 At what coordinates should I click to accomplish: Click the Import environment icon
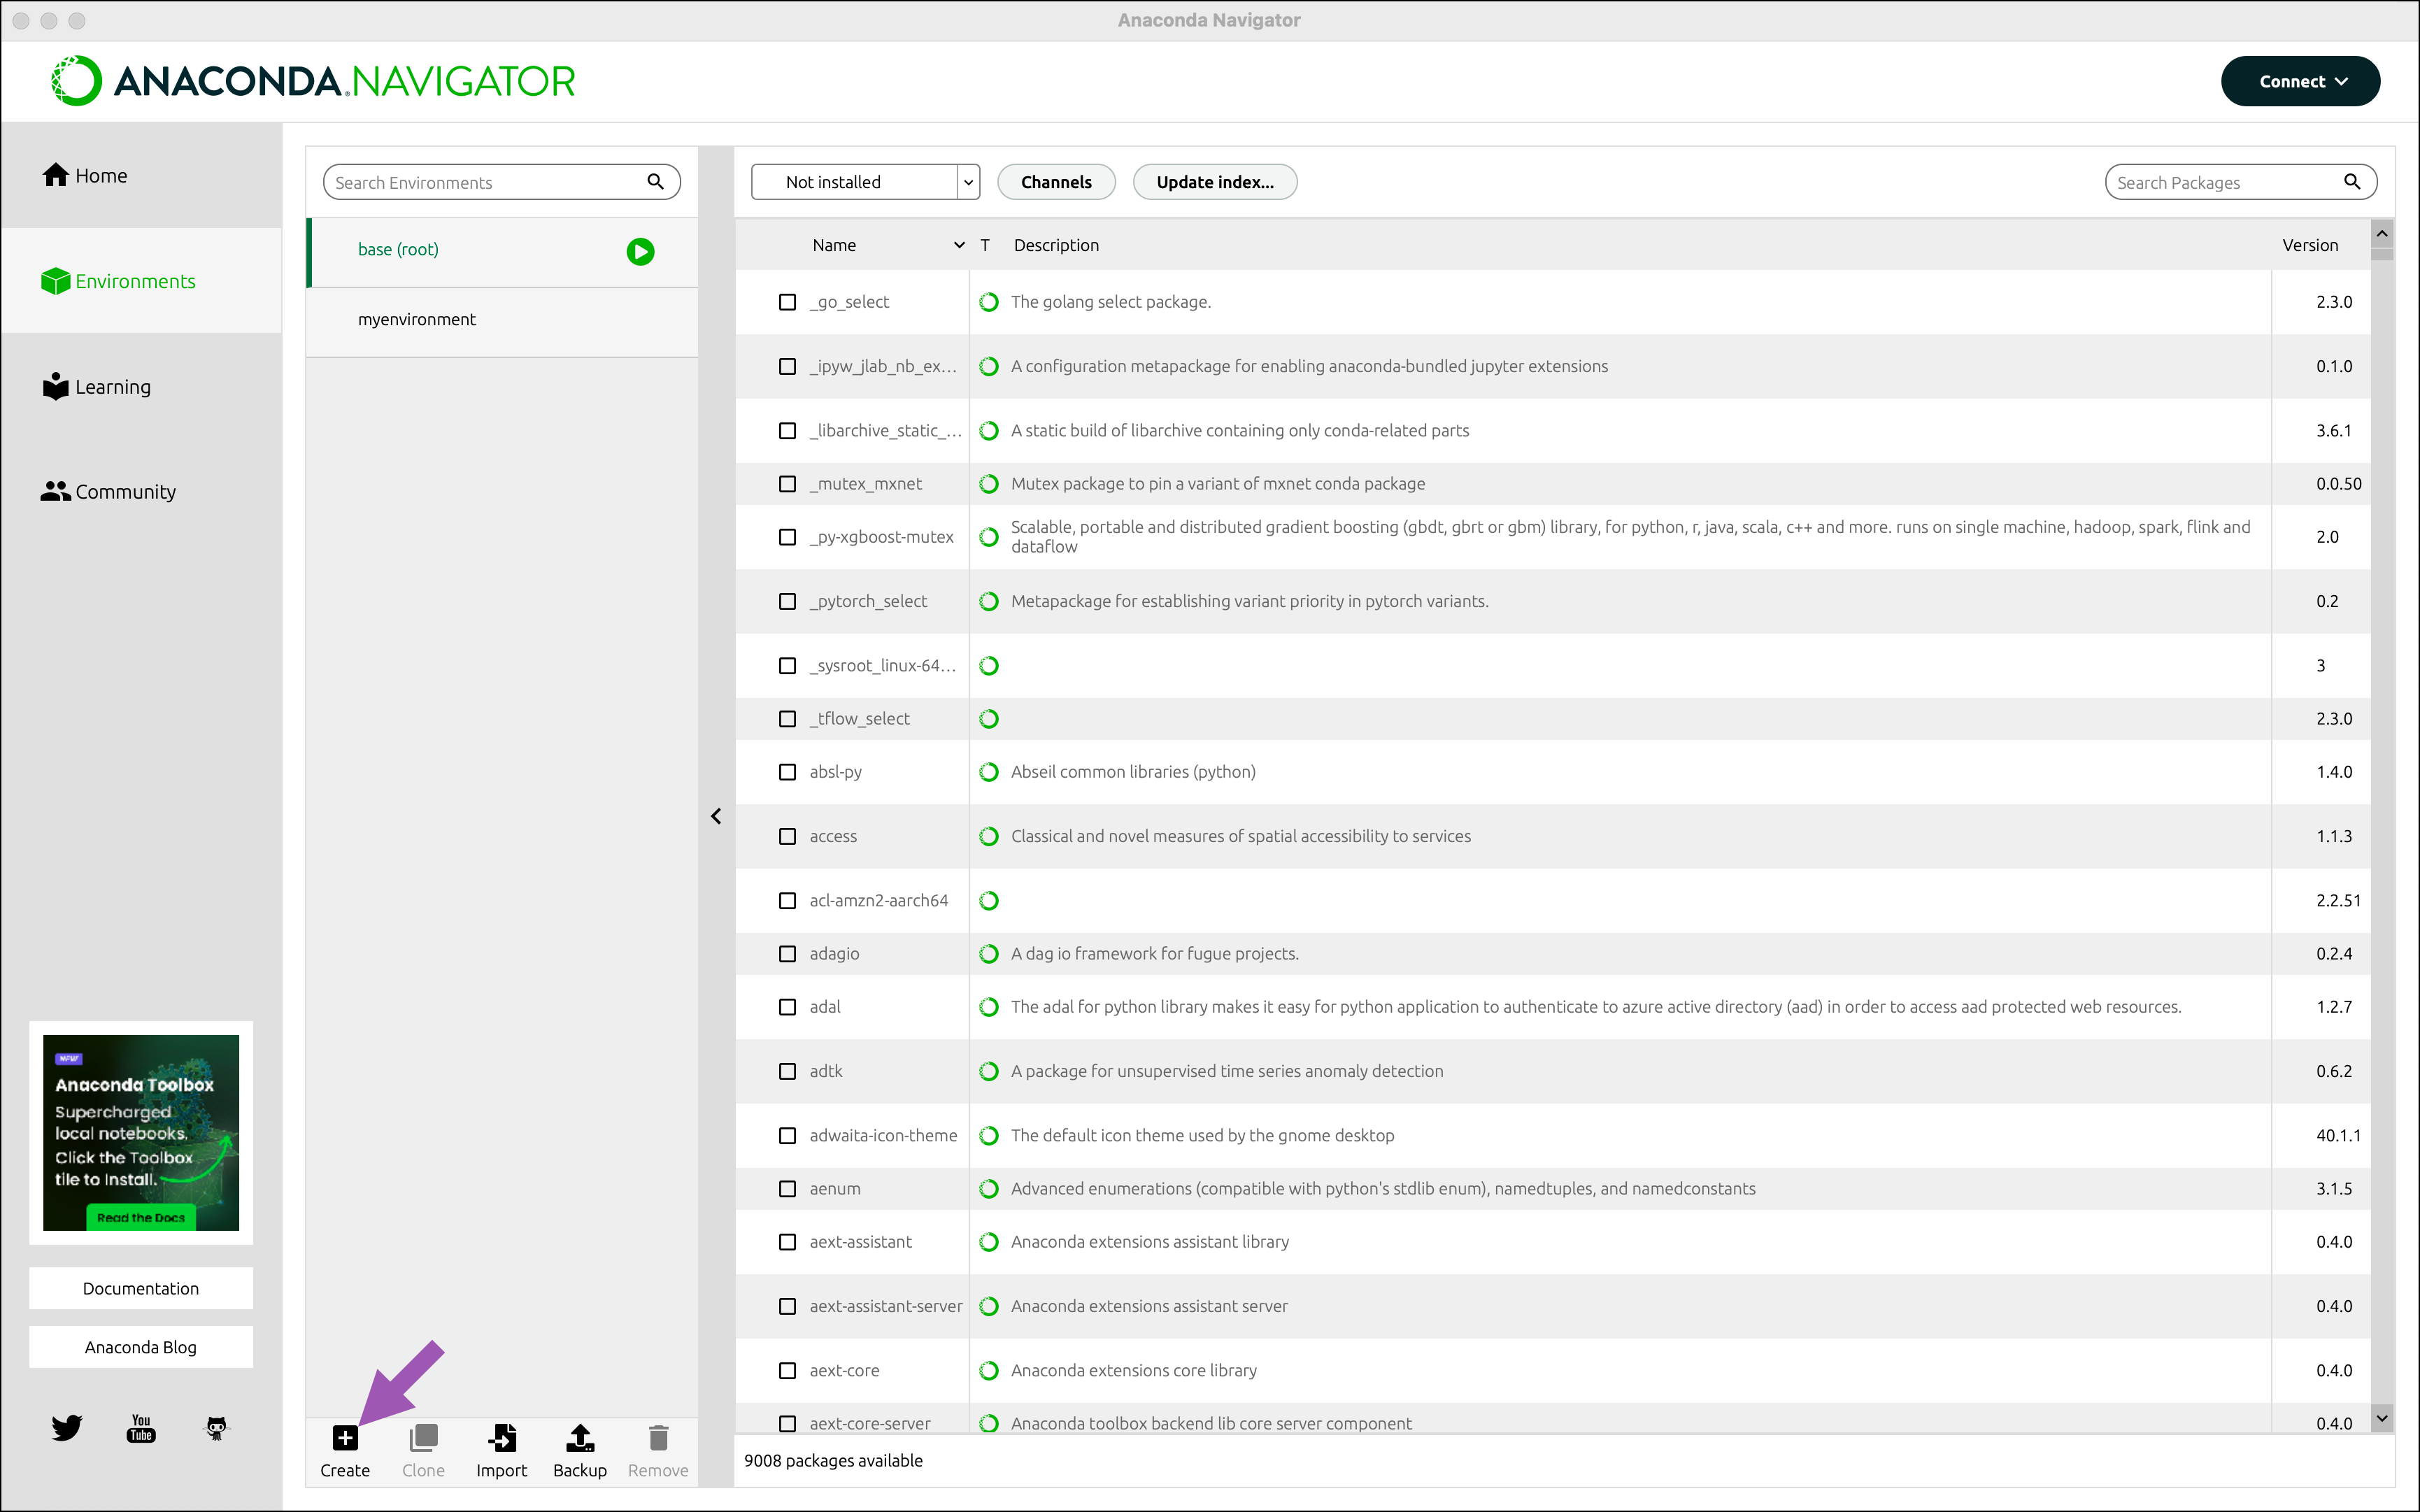[x=501, y=1438]
